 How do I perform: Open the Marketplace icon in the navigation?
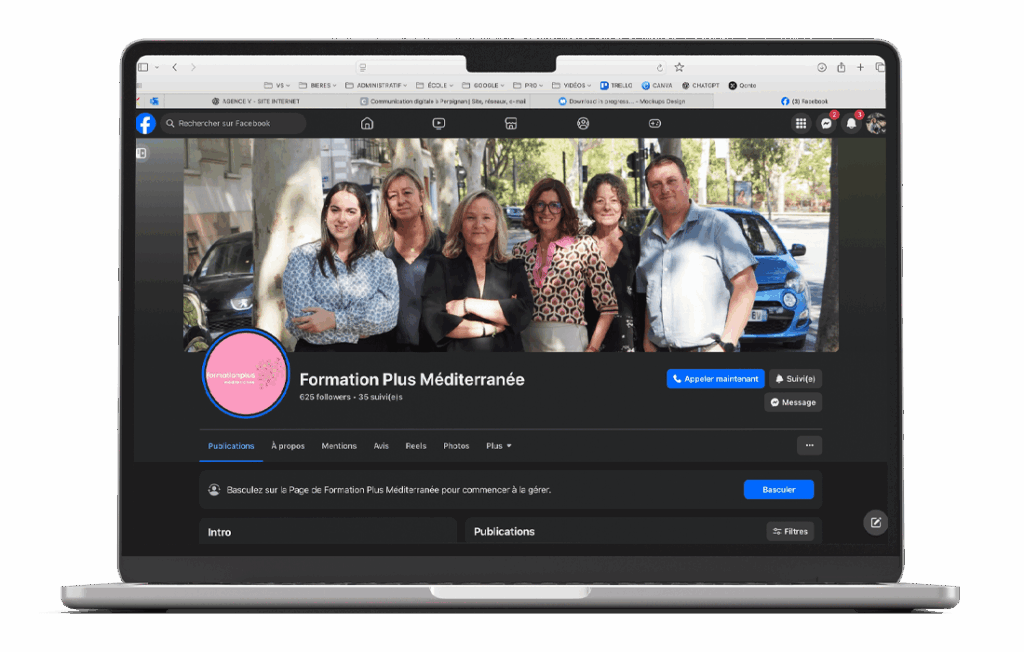coord(510,123)
